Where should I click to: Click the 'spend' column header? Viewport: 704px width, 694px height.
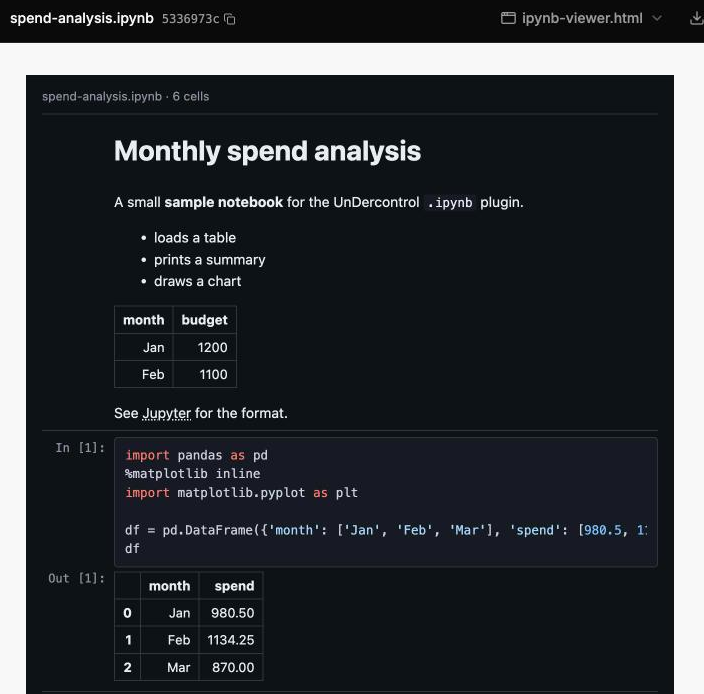click(x=231, y=586)
